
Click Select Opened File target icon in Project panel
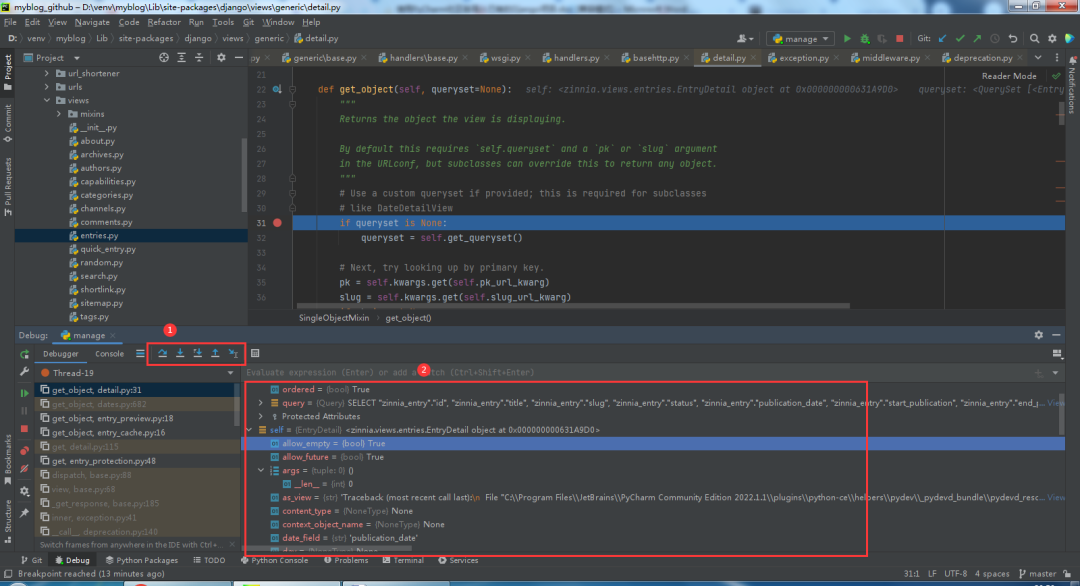pos(164,58)
